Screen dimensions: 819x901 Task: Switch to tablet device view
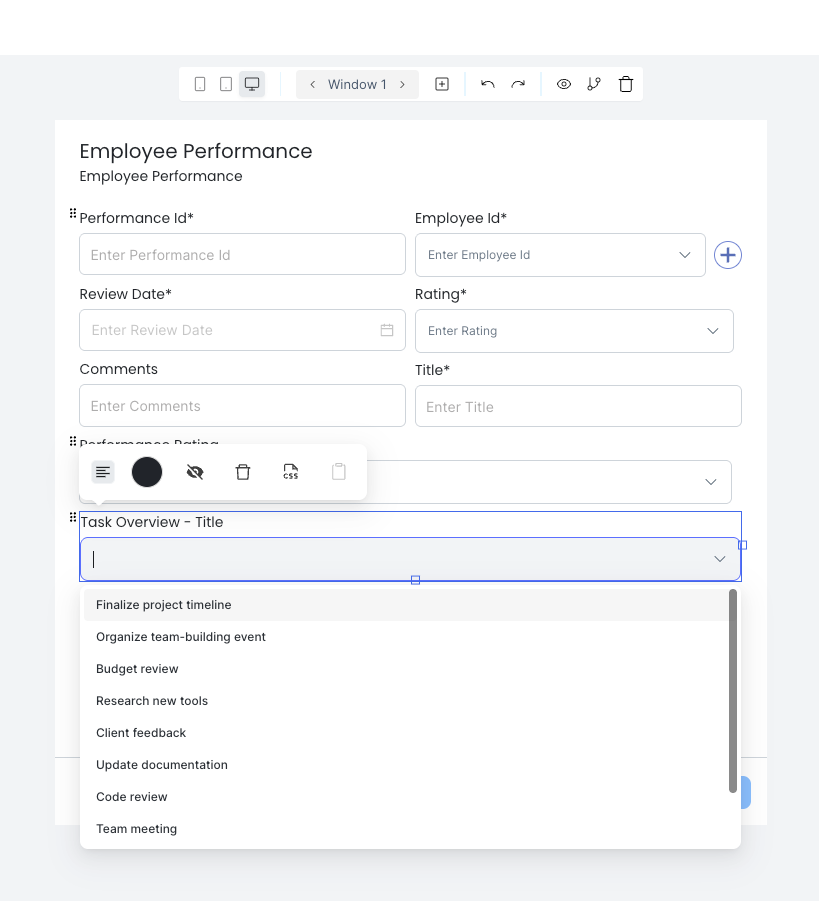click(226, 84)
